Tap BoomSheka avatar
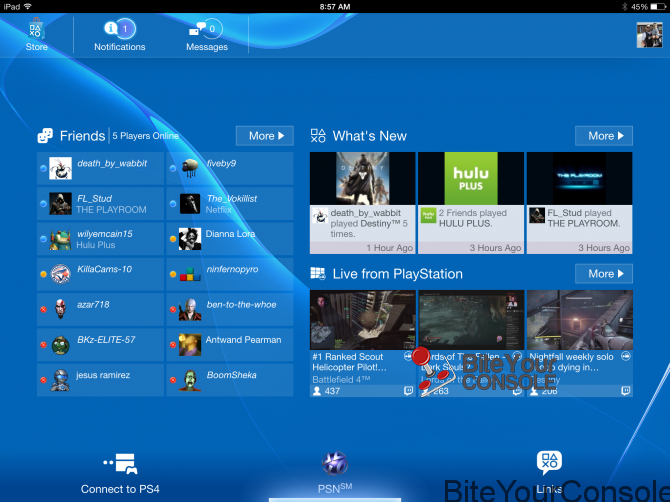 pos(190,380)
